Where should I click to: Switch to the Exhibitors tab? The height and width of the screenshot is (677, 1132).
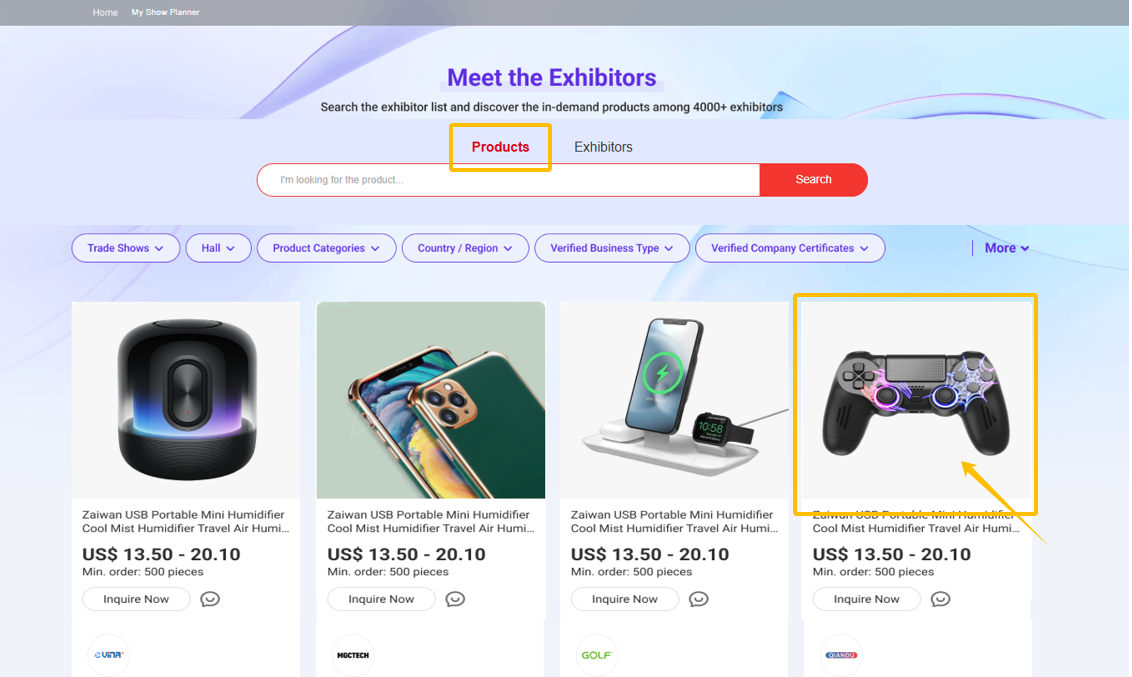tap(603, 147)
